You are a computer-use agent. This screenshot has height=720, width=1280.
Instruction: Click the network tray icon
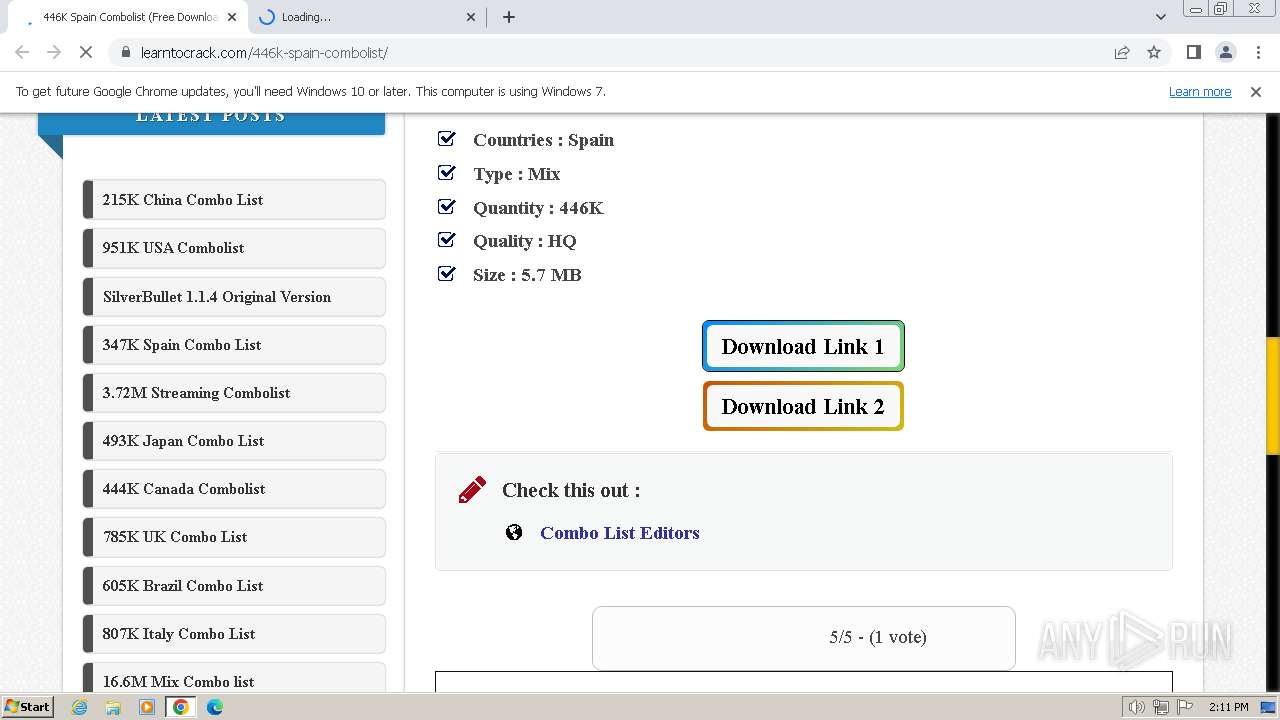point(1161,707)
